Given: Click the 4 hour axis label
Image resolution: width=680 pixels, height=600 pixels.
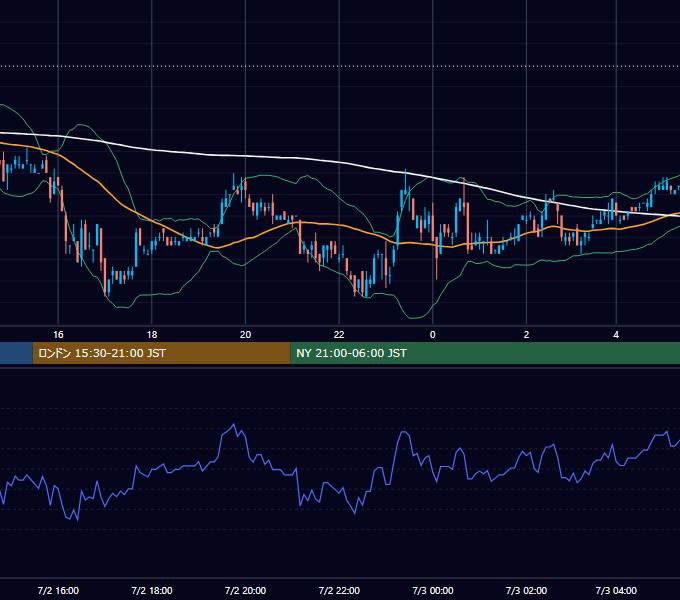Looking at the screenshot, I should click(x=616, y=335).
